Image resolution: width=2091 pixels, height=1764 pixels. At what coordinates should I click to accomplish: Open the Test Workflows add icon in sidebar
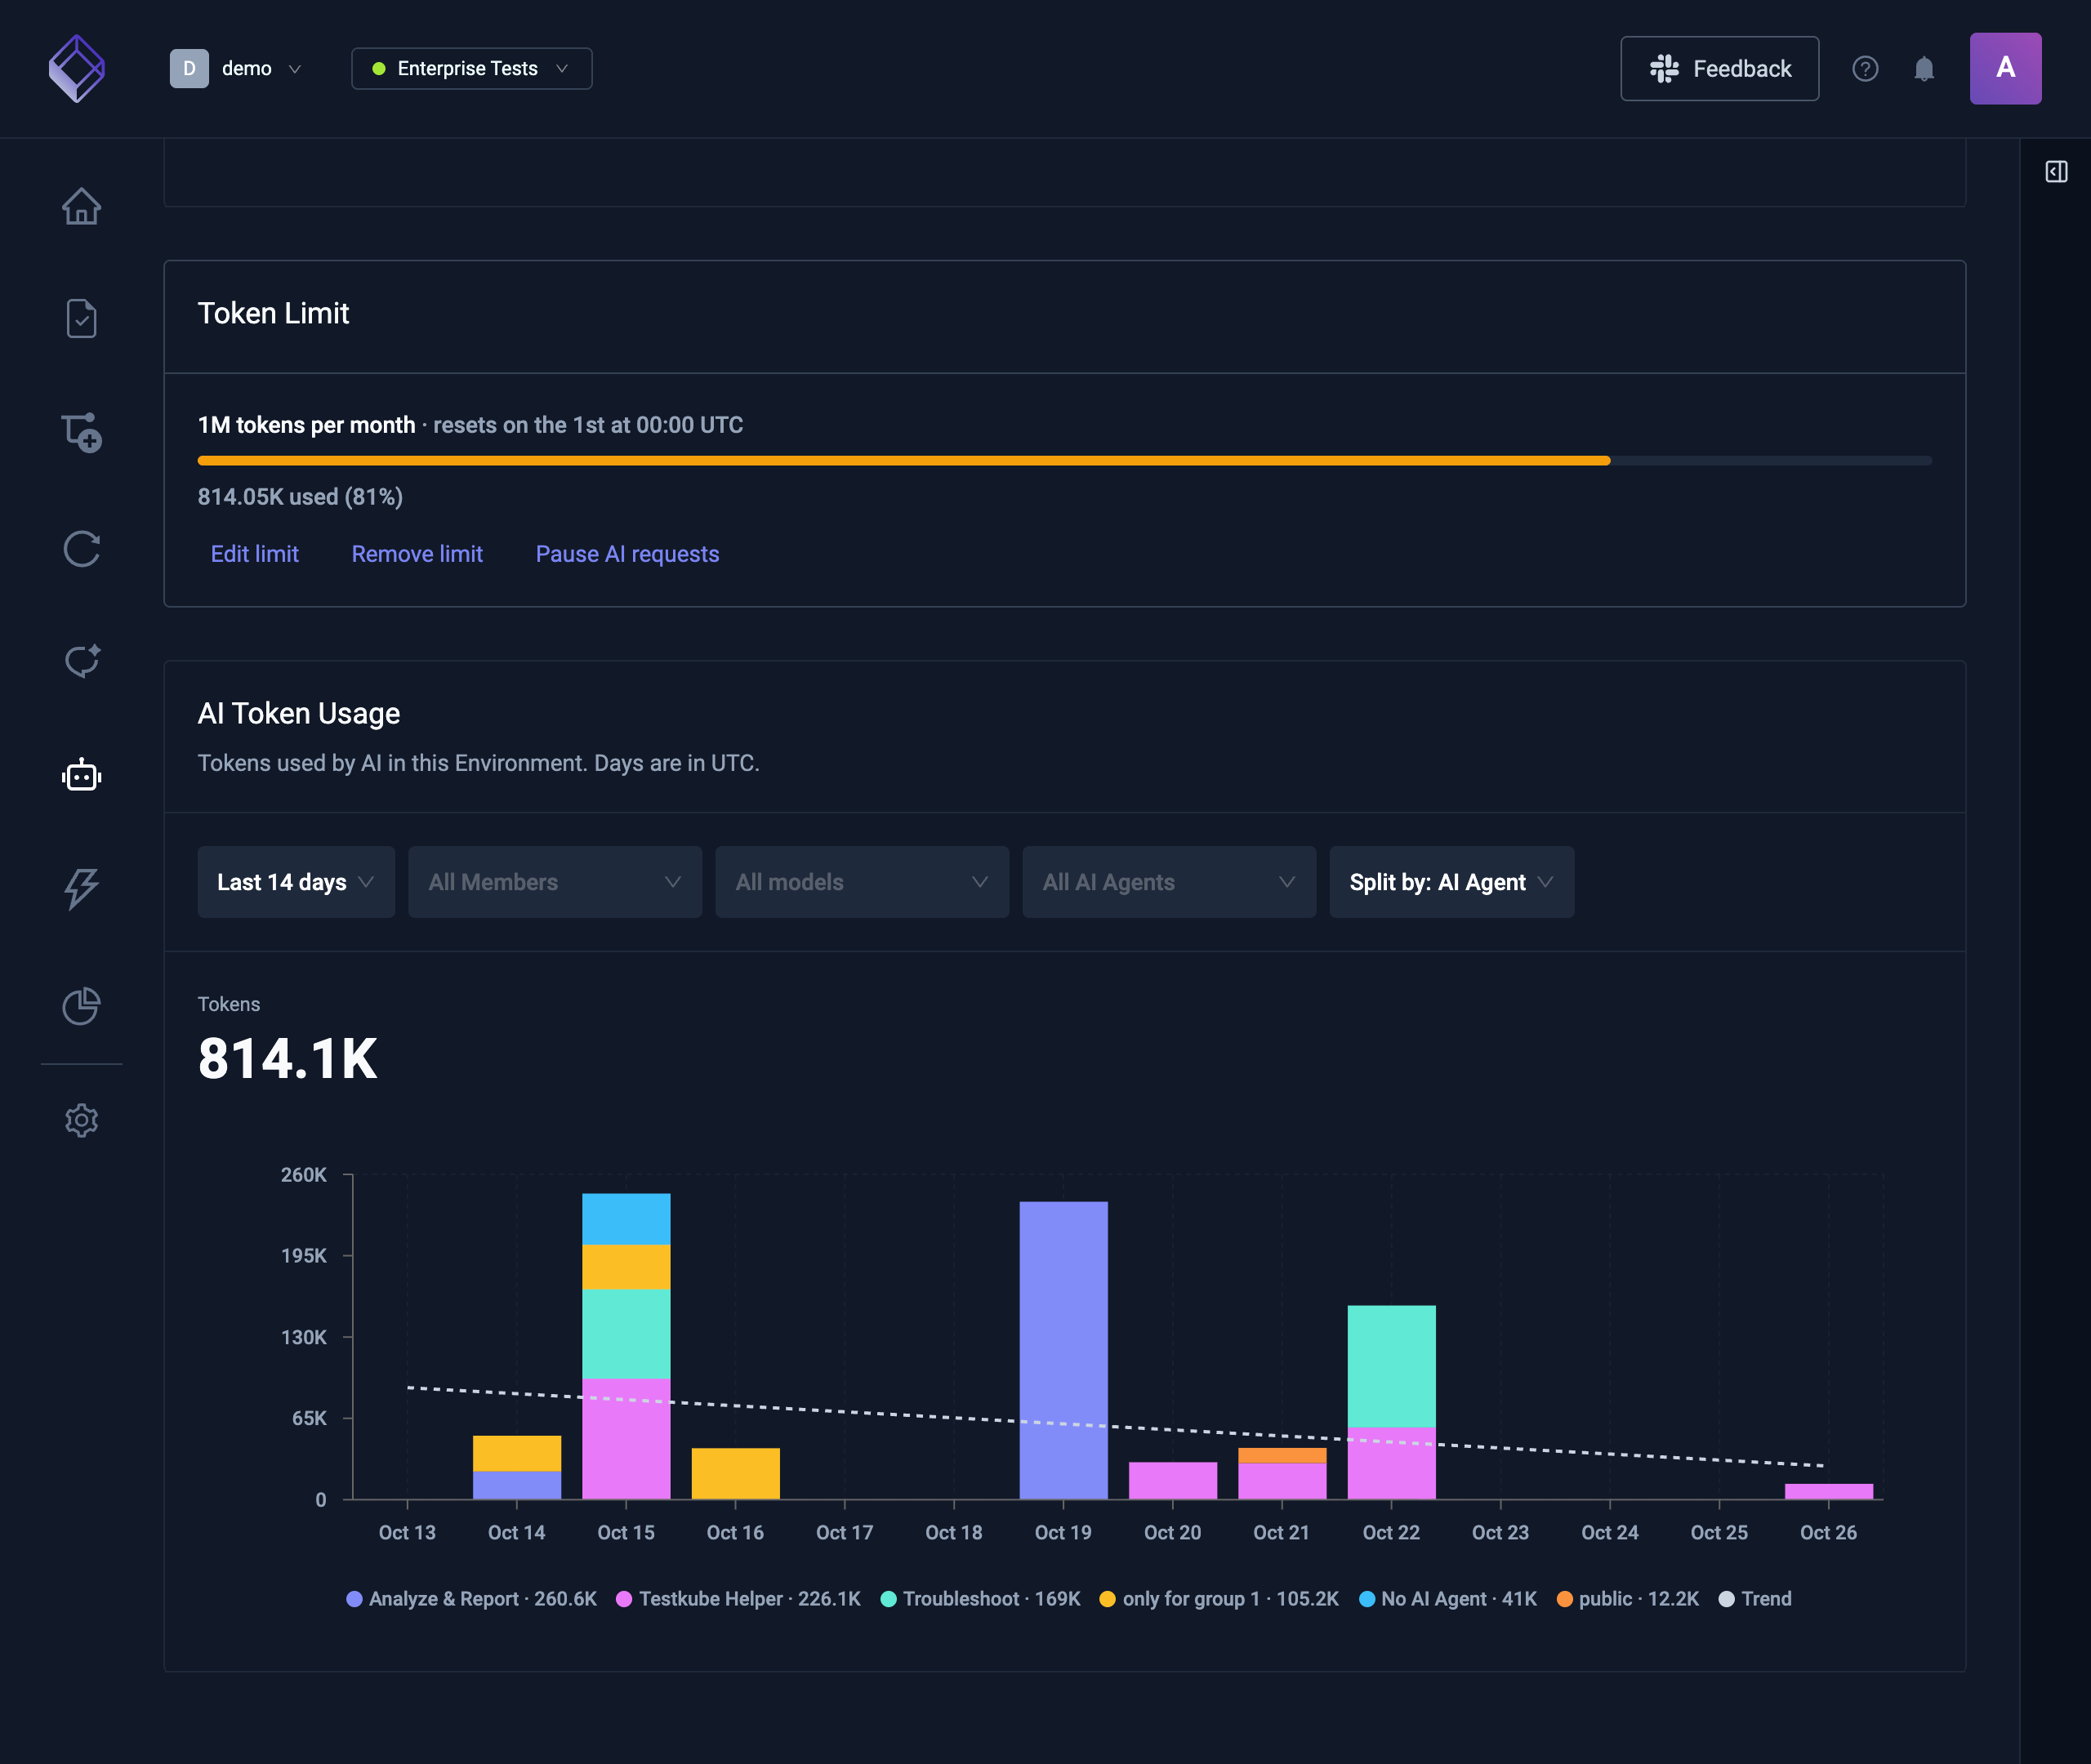81,432
